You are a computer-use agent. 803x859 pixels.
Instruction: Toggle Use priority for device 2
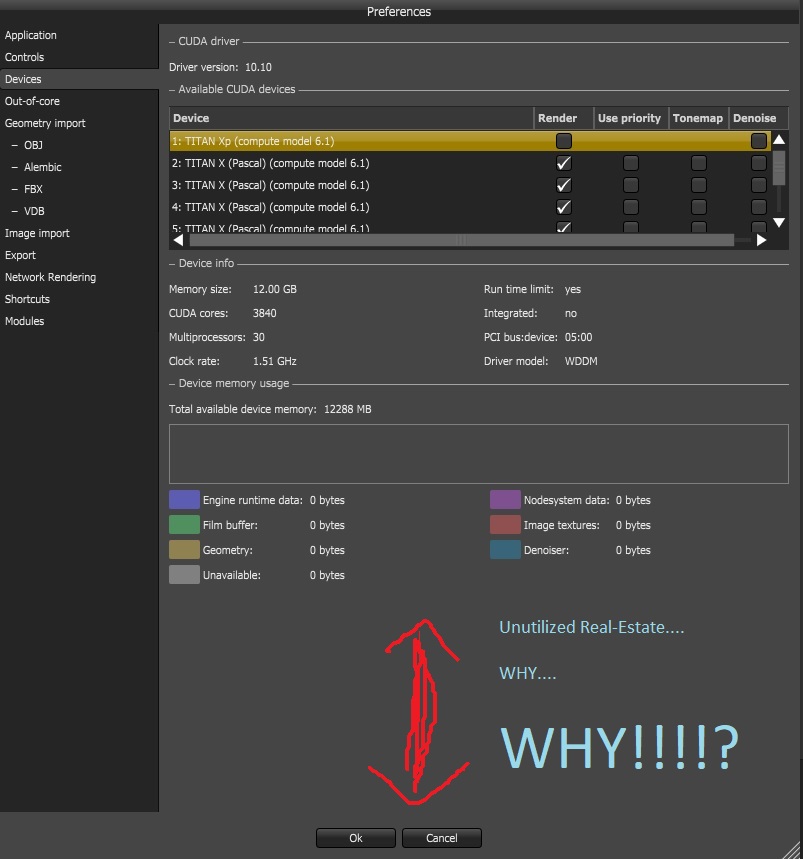click(630, 163)
